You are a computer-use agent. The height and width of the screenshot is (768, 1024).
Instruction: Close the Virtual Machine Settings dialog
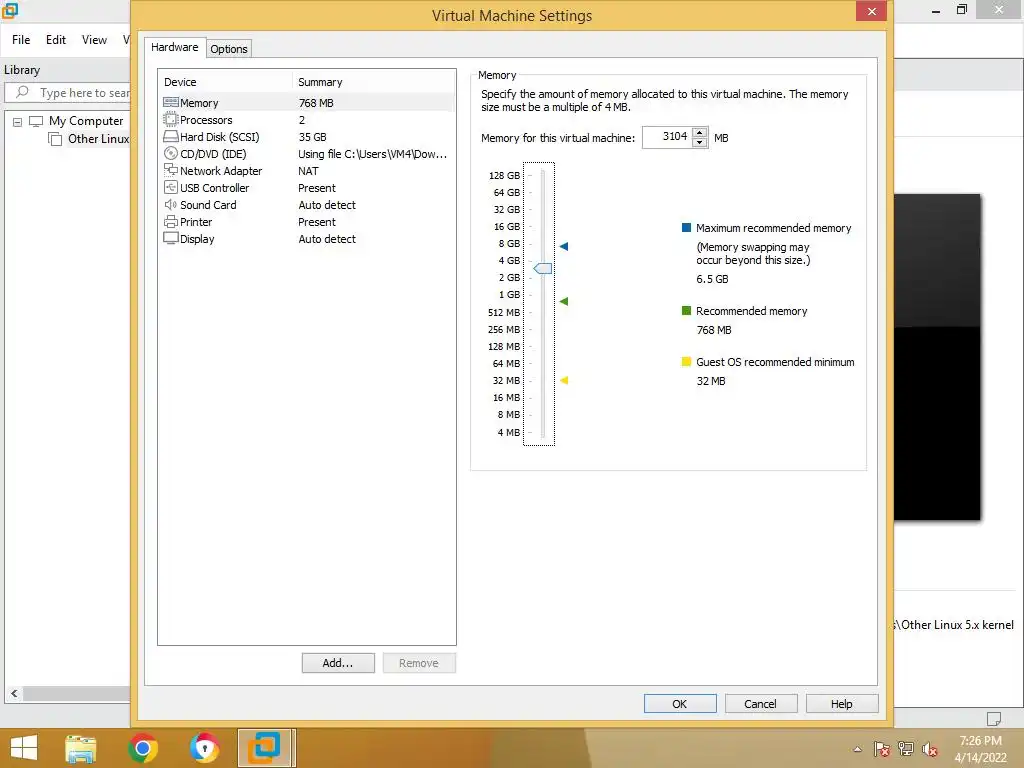click(871, 11)
